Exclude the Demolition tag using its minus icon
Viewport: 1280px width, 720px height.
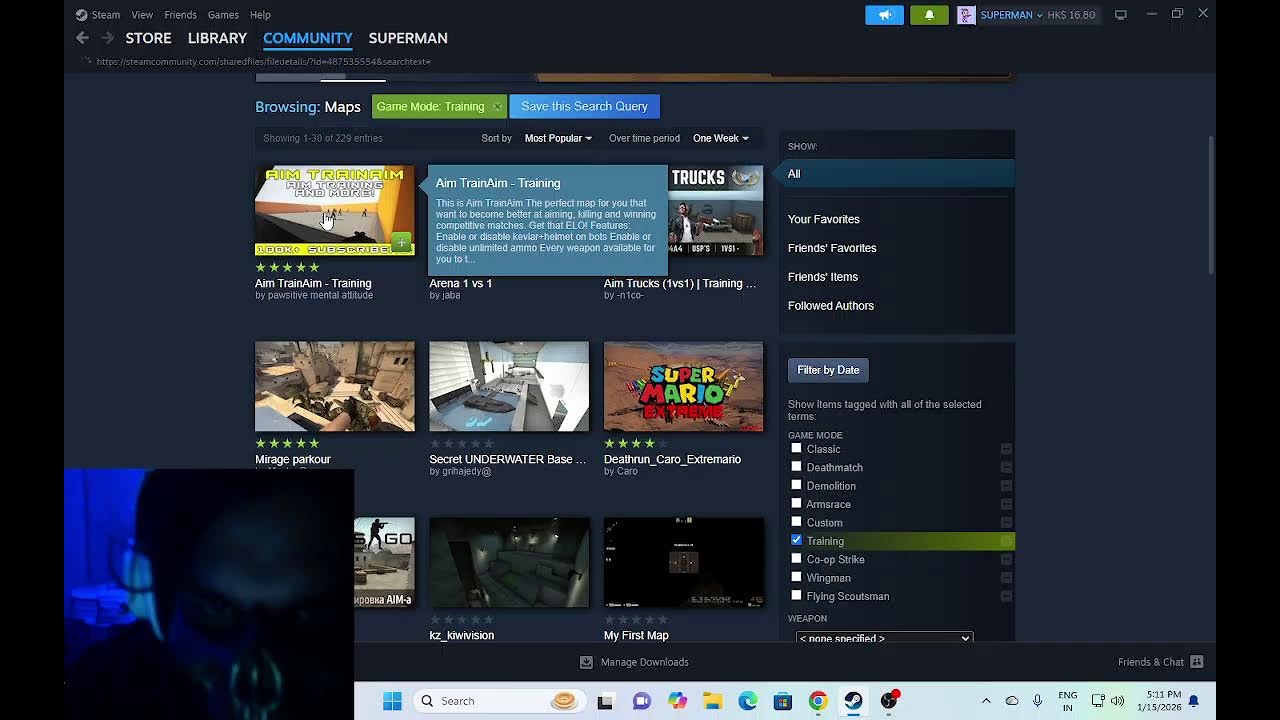coord(1006,486)
